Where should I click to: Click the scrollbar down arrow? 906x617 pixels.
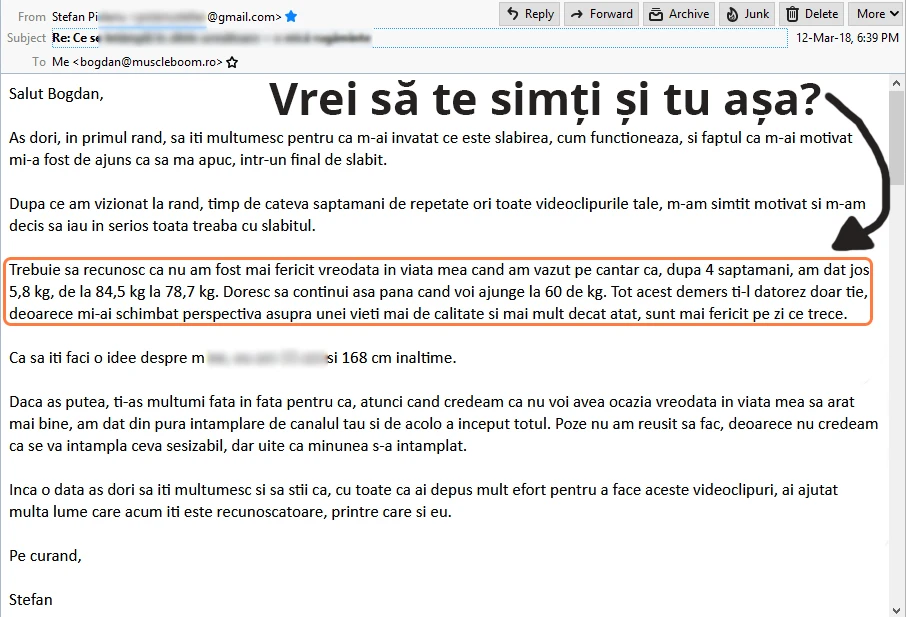pyautogui.click(x=896, y=610)
